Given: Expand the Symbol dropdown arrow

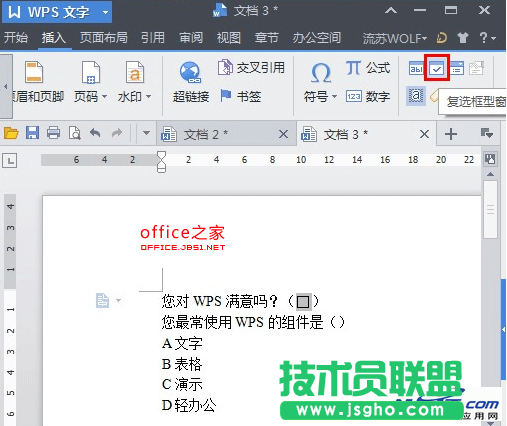Looking at the screenshot, I should (334, 97).
